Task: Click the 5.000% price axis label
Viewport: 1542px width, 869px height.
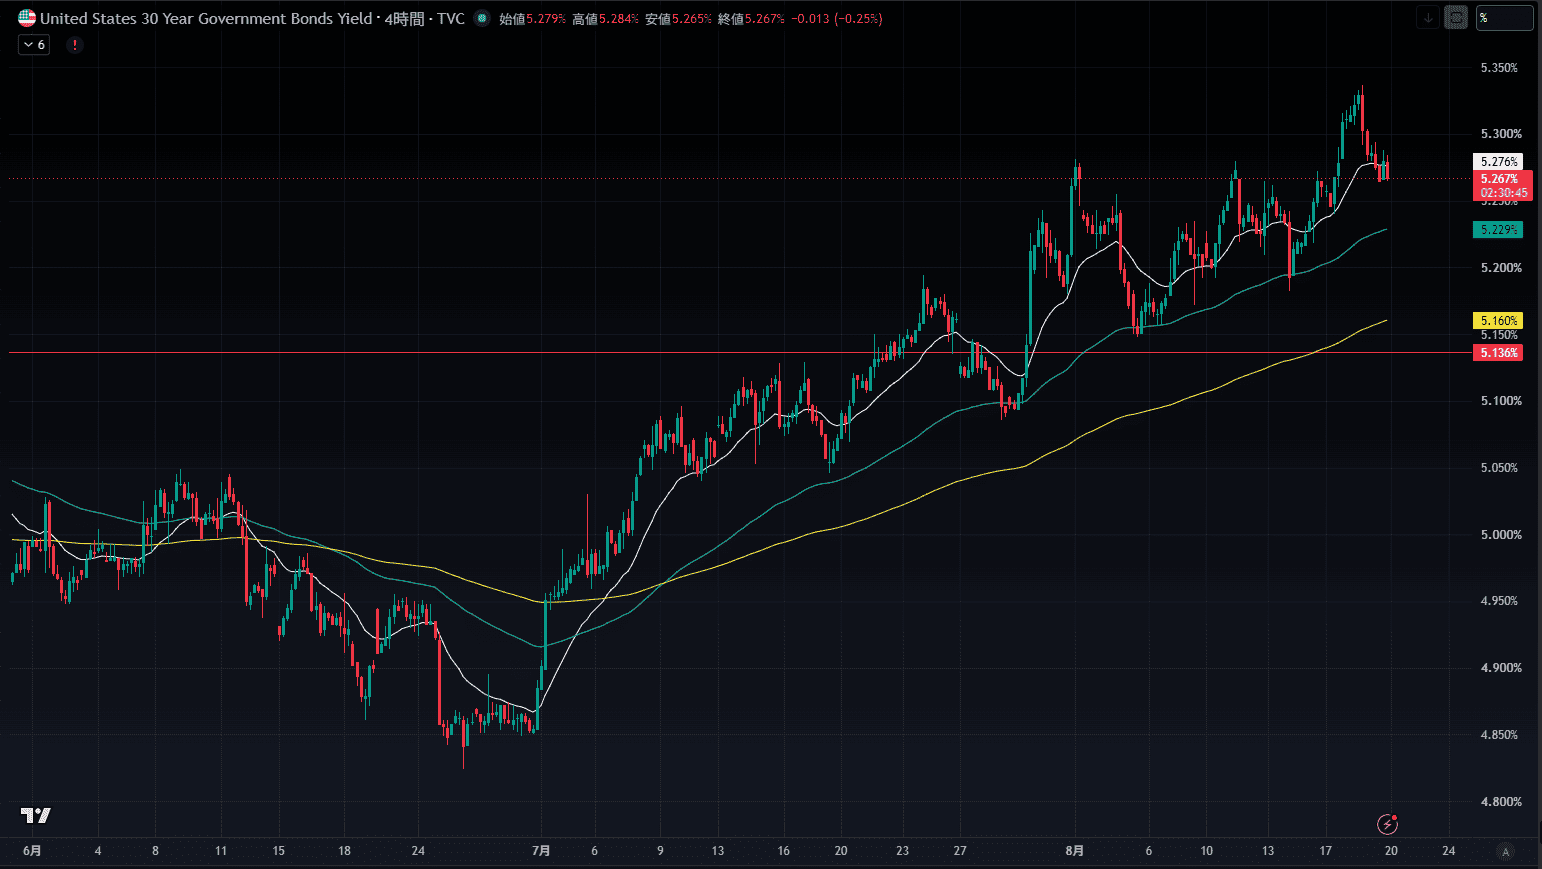Action: [1501, 535]
